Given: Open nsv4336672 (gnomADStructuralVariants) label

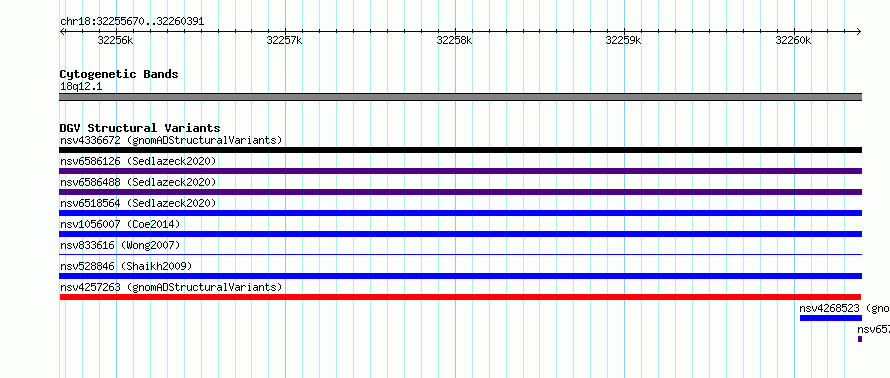Looking at the screenshot, I should pos(171,140).
